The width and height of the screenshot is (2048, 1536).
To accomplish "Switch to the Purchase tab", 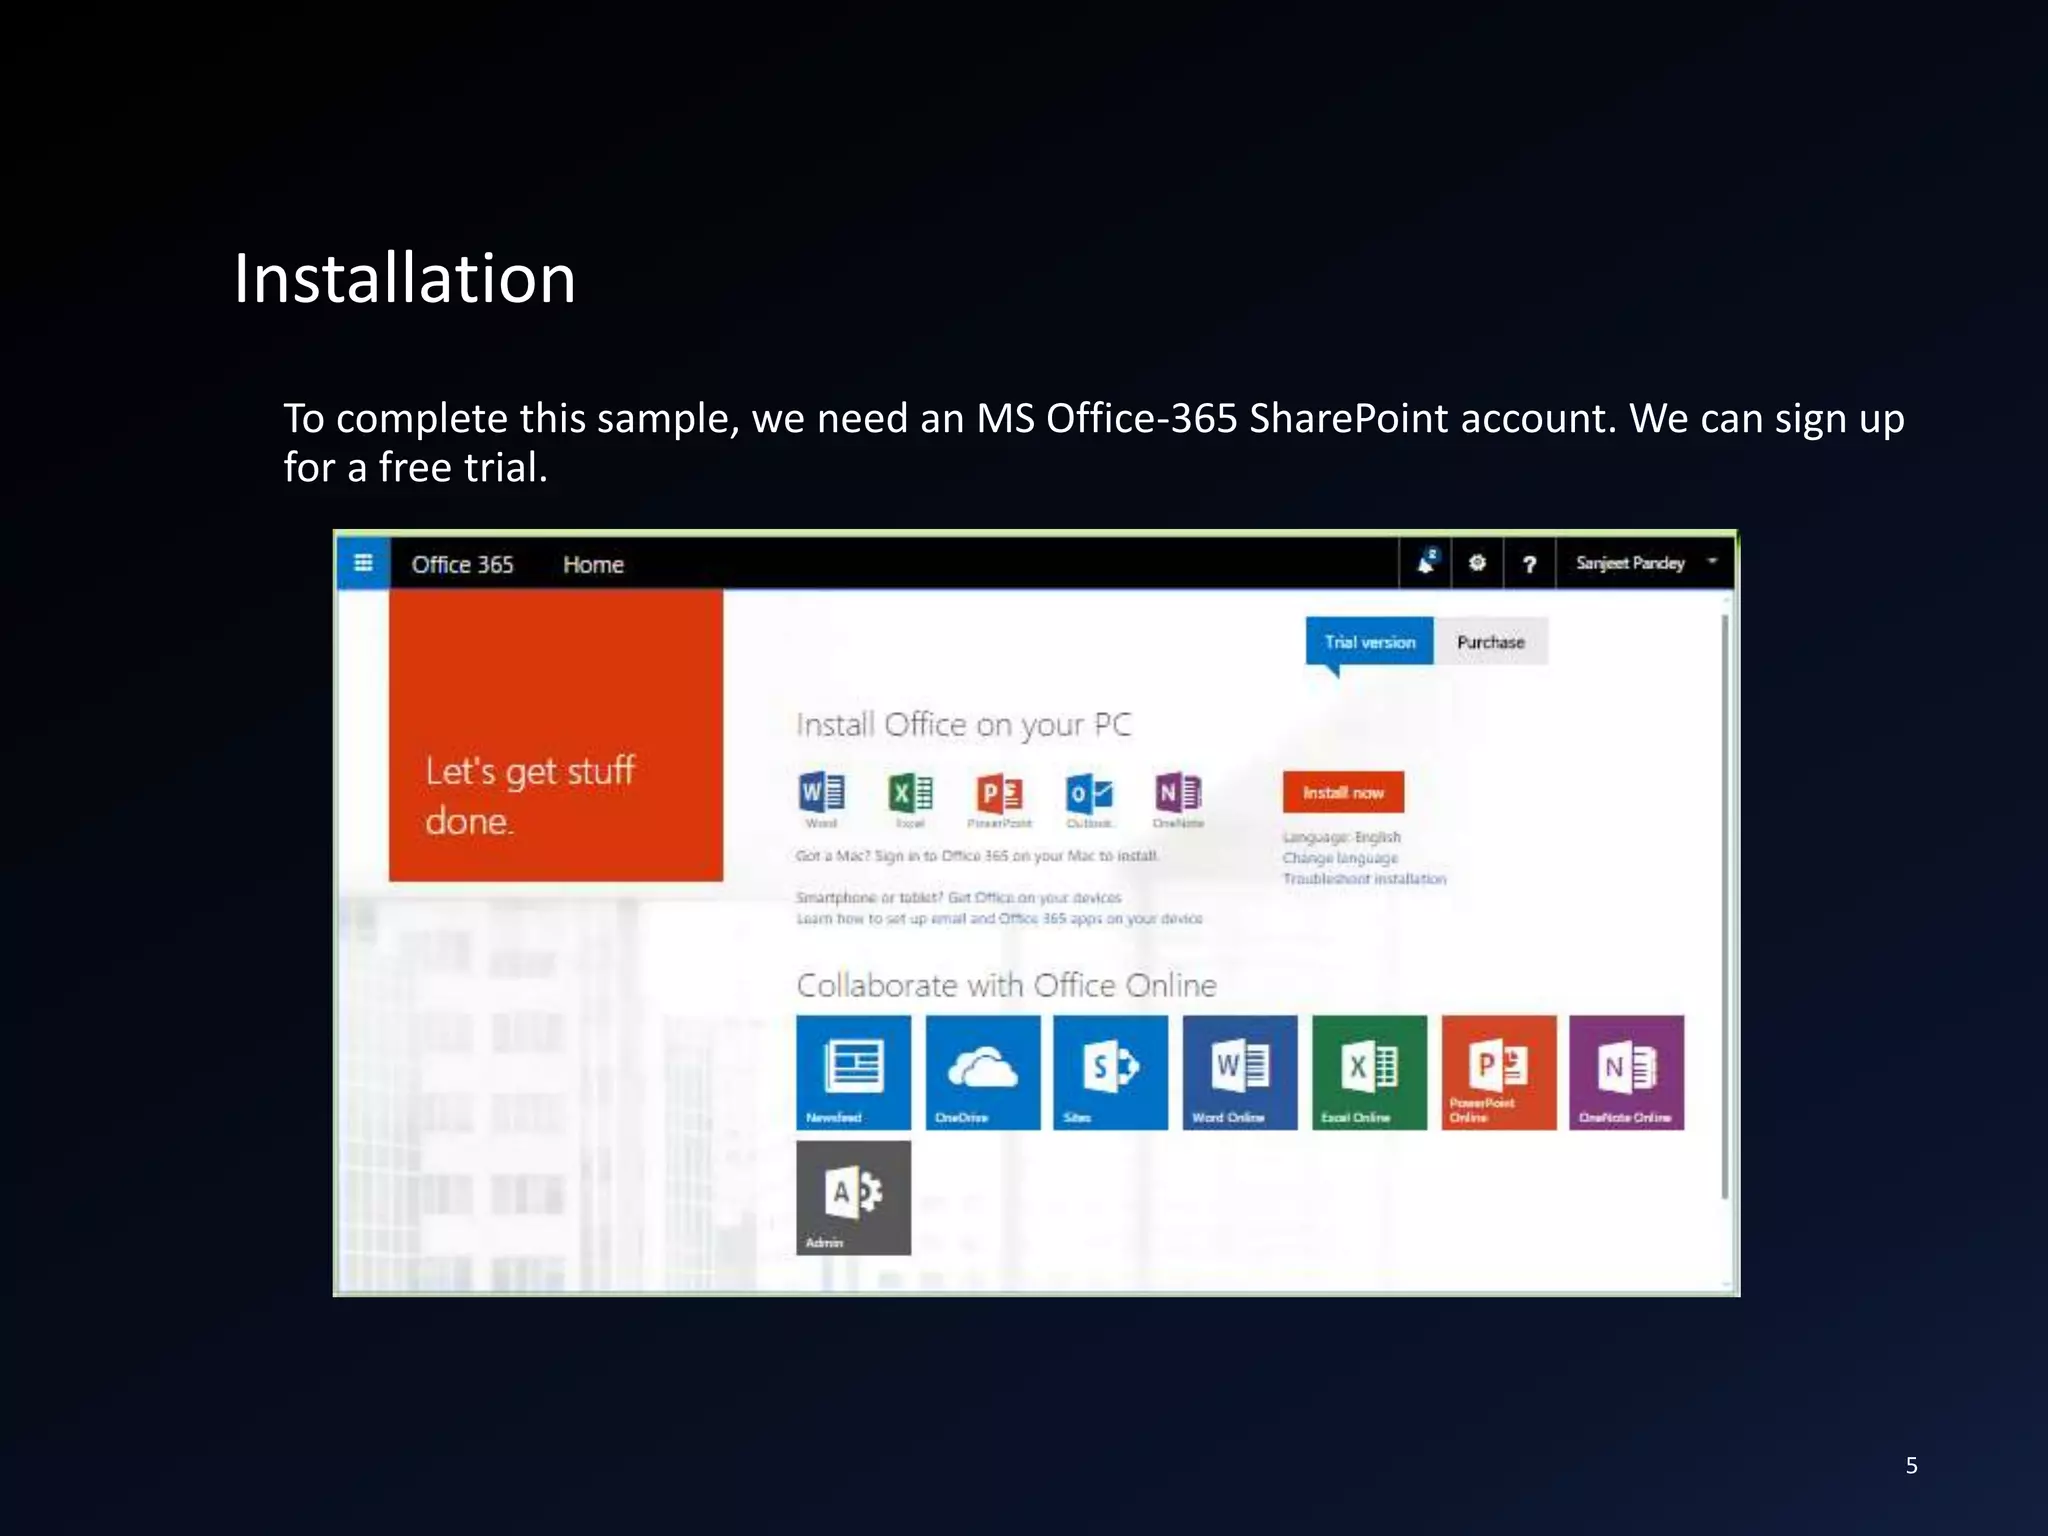I will click(1490, 642).
